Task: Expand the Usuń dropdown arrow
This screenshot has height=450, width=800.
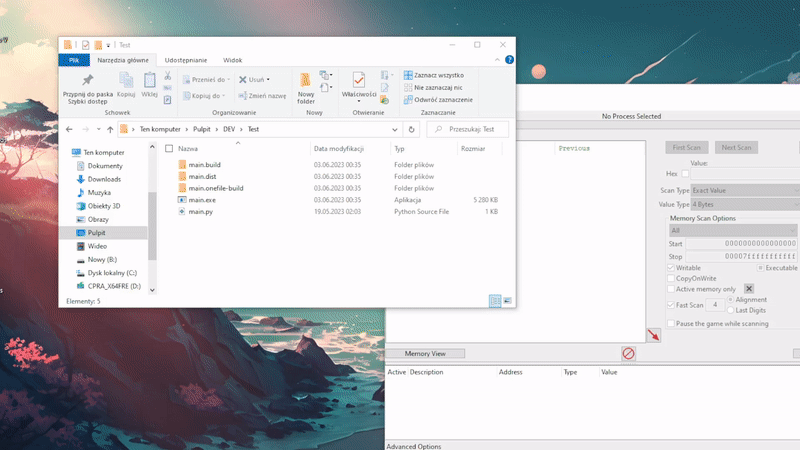Action: coord(268,80)
